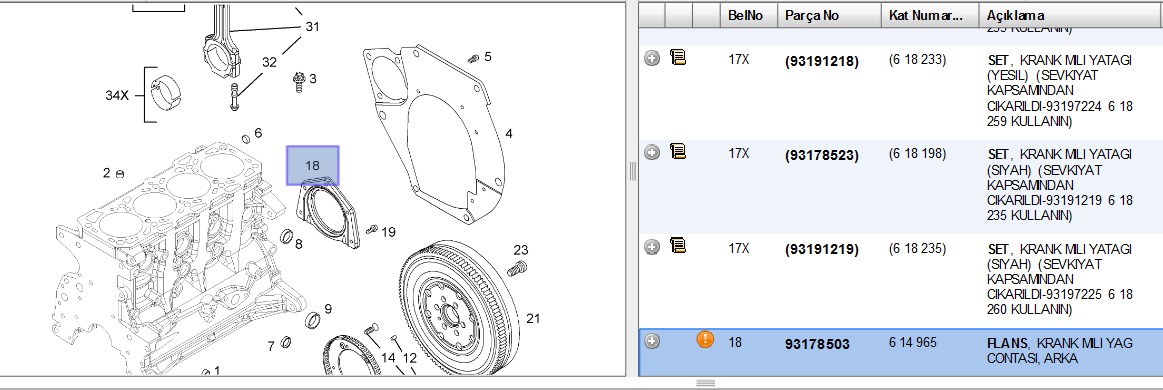The width and height of the screenshot is (1163, 390).
Task: Select part number (93191218)
Action: (821, 62)
